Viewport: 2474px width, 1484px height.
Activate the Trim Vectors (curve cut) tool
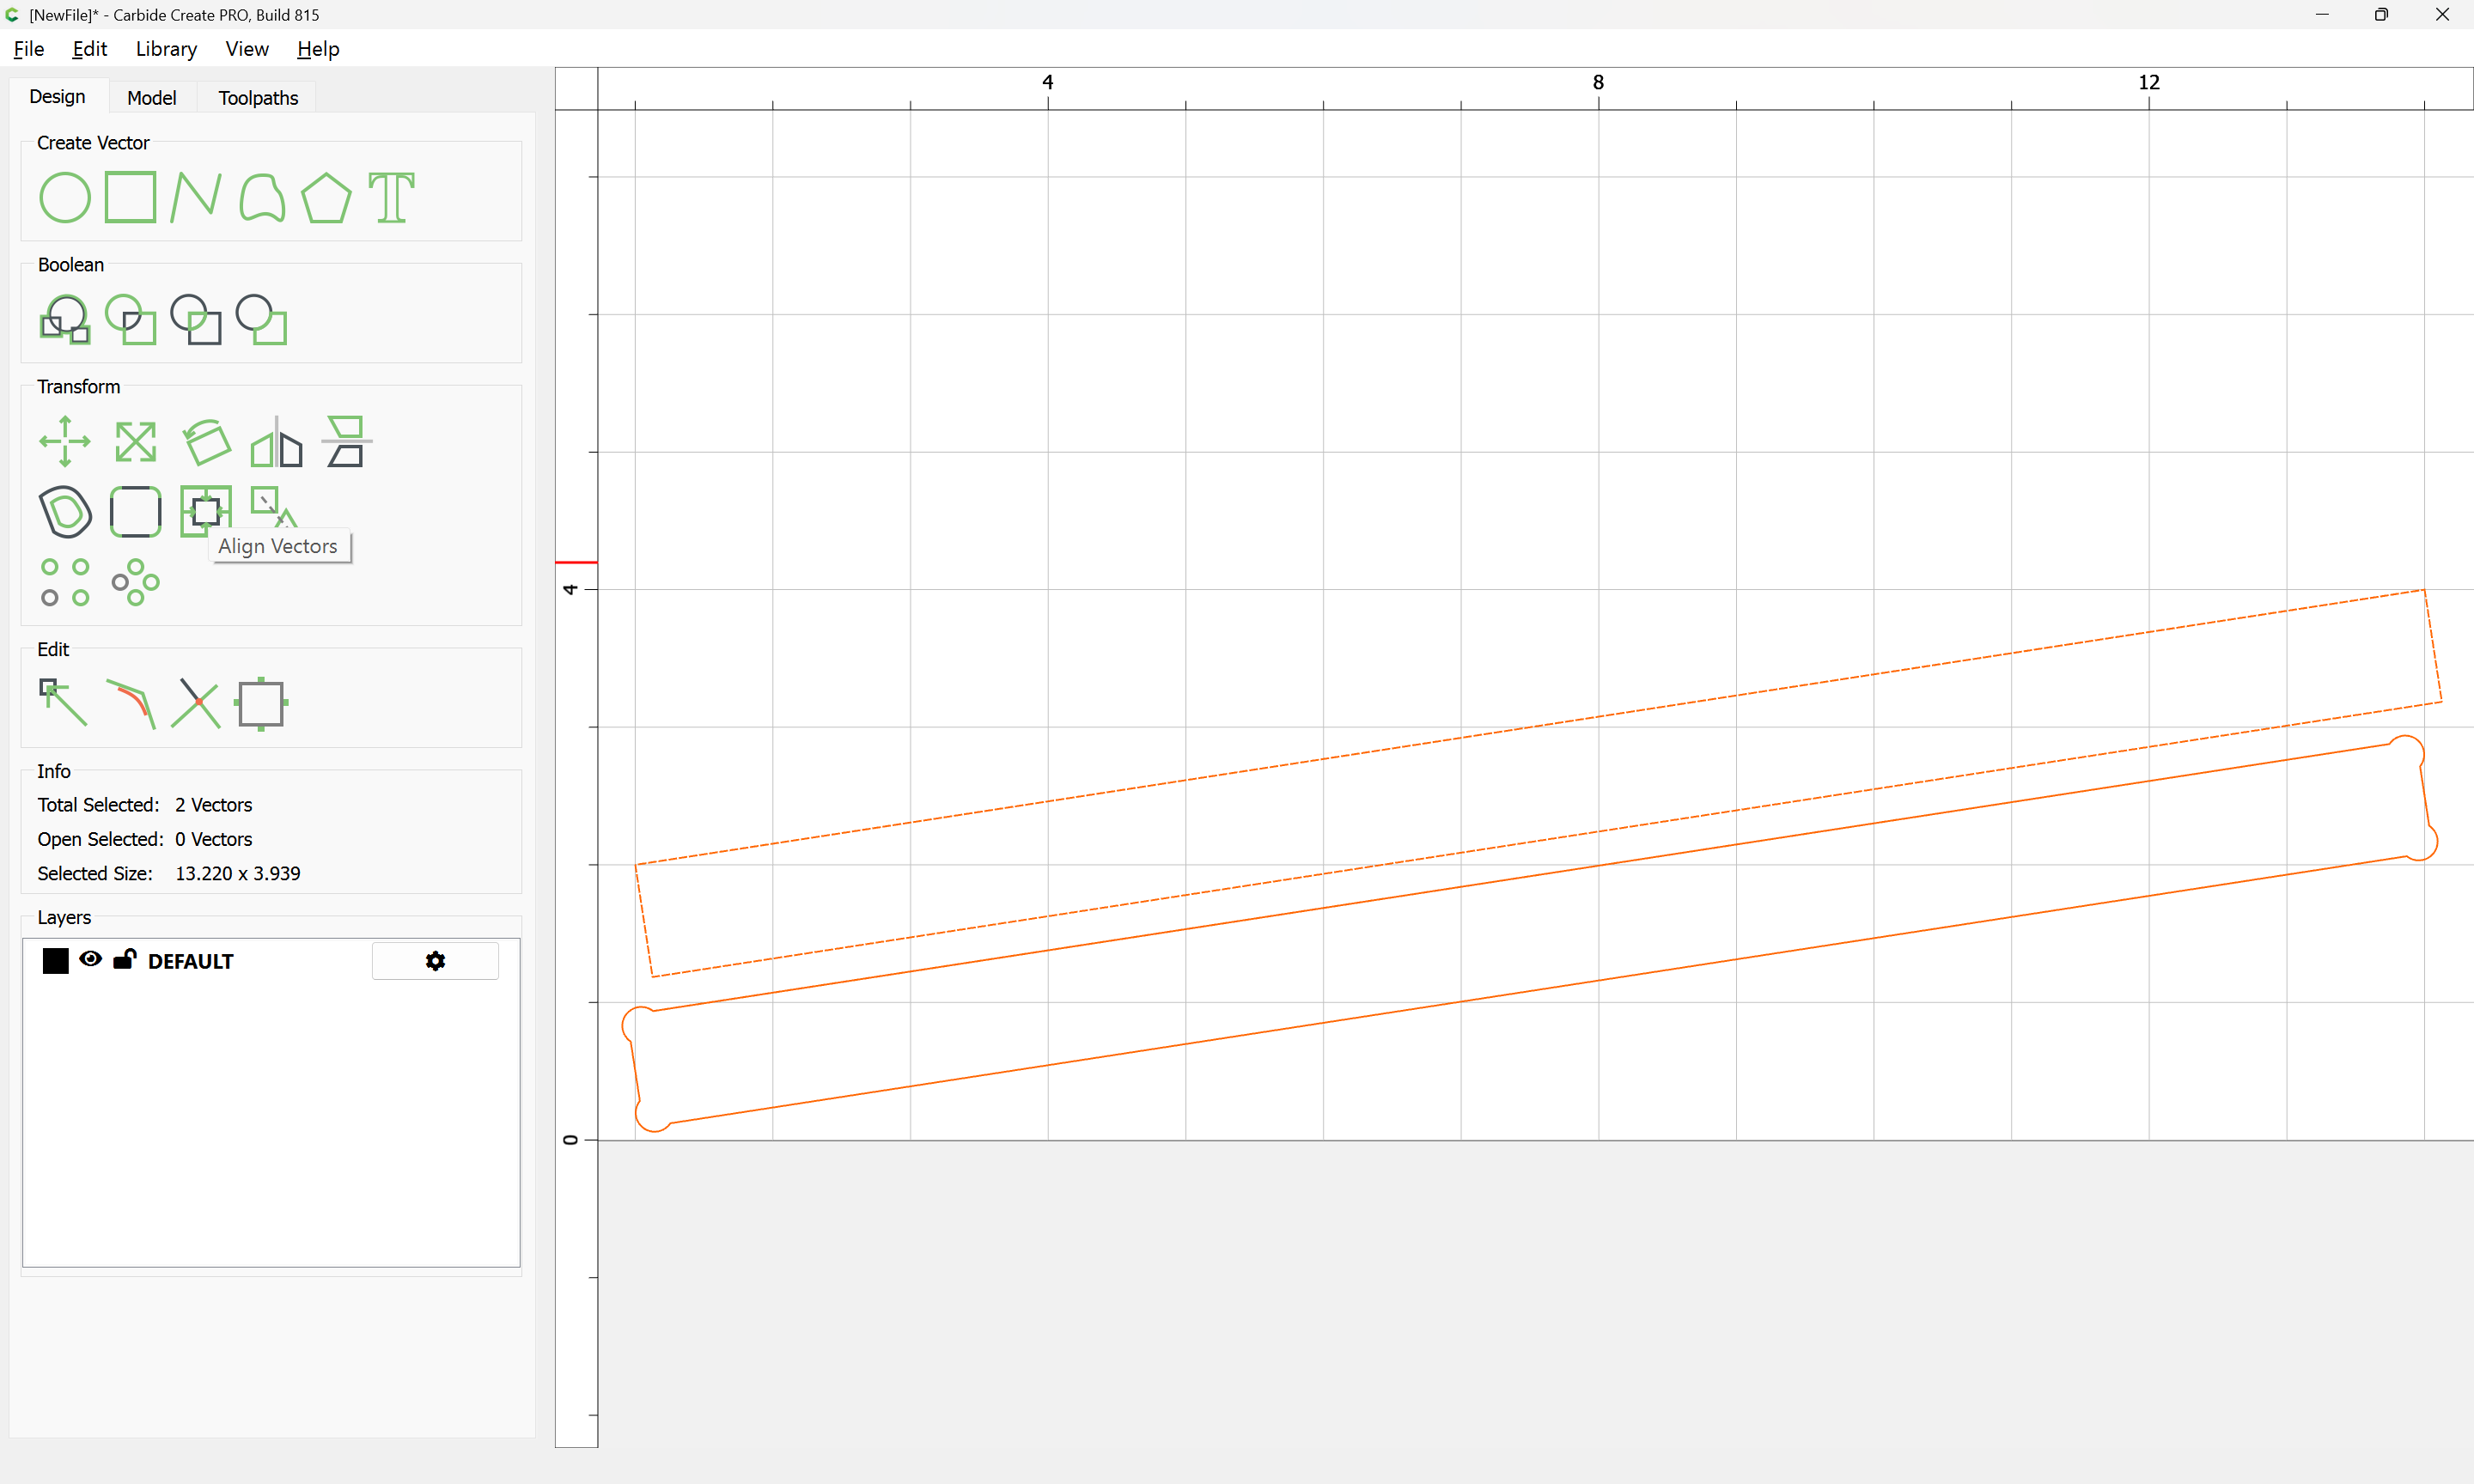131,704
